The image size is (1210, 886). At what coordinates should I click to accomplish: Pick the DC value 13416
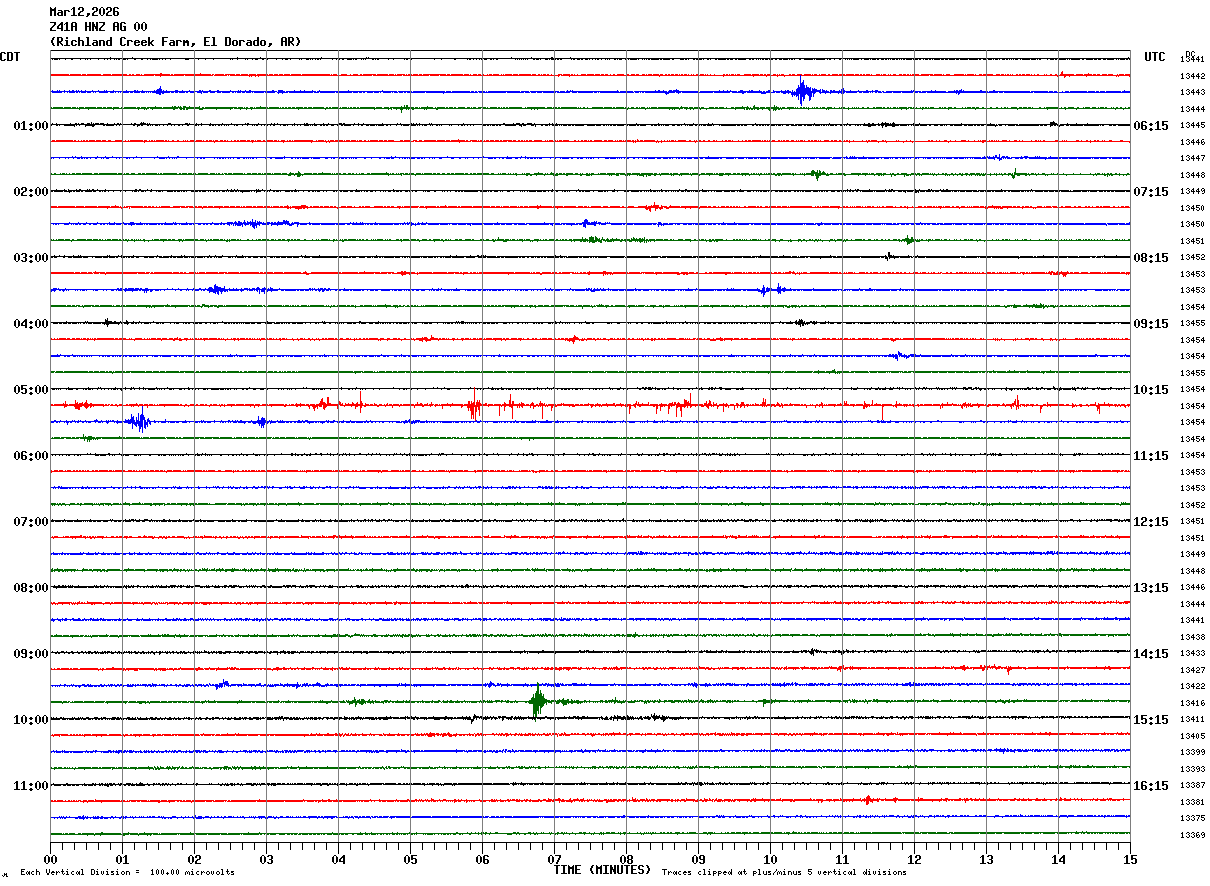1192,703
